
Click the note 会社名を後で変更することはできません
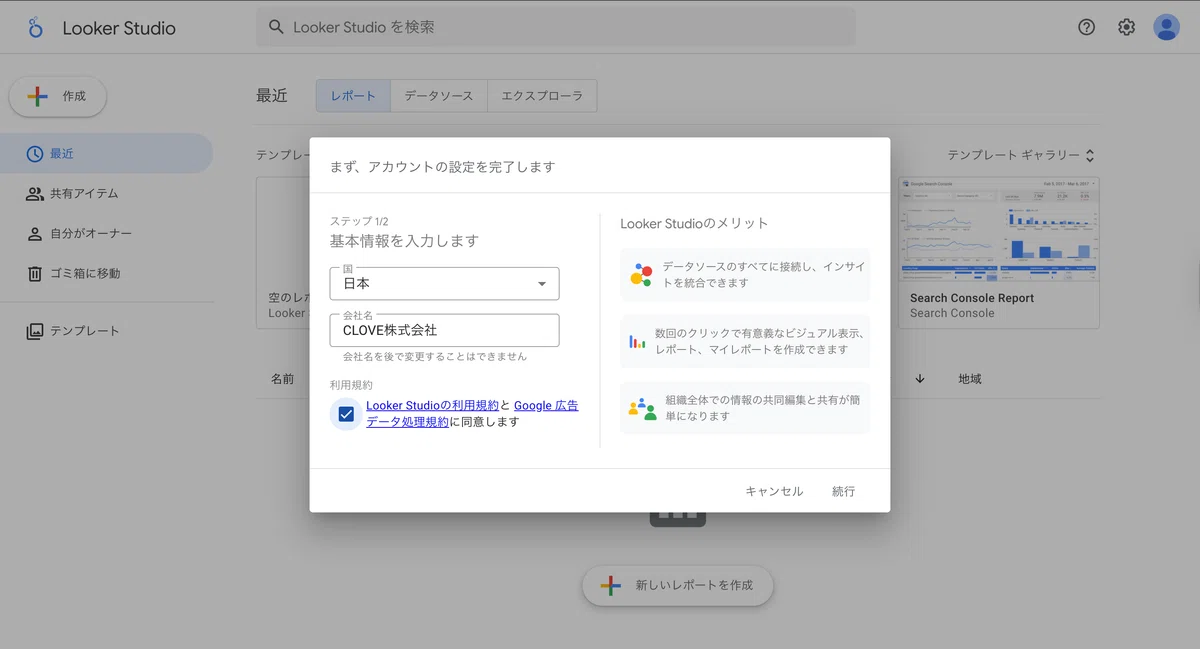pyautogui.click(x=434, y=356)
